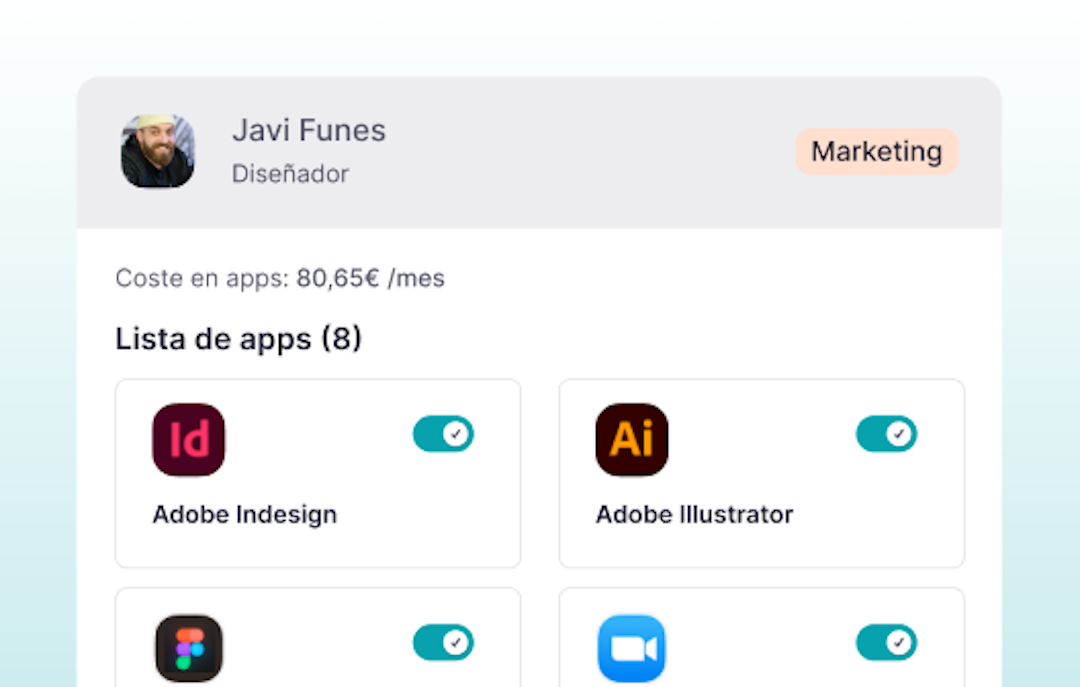The image size is (1080, 687).
Task: Turn off the Adobe Illustrator toggle
Action: pyautogui.click(x=886, y=434)
